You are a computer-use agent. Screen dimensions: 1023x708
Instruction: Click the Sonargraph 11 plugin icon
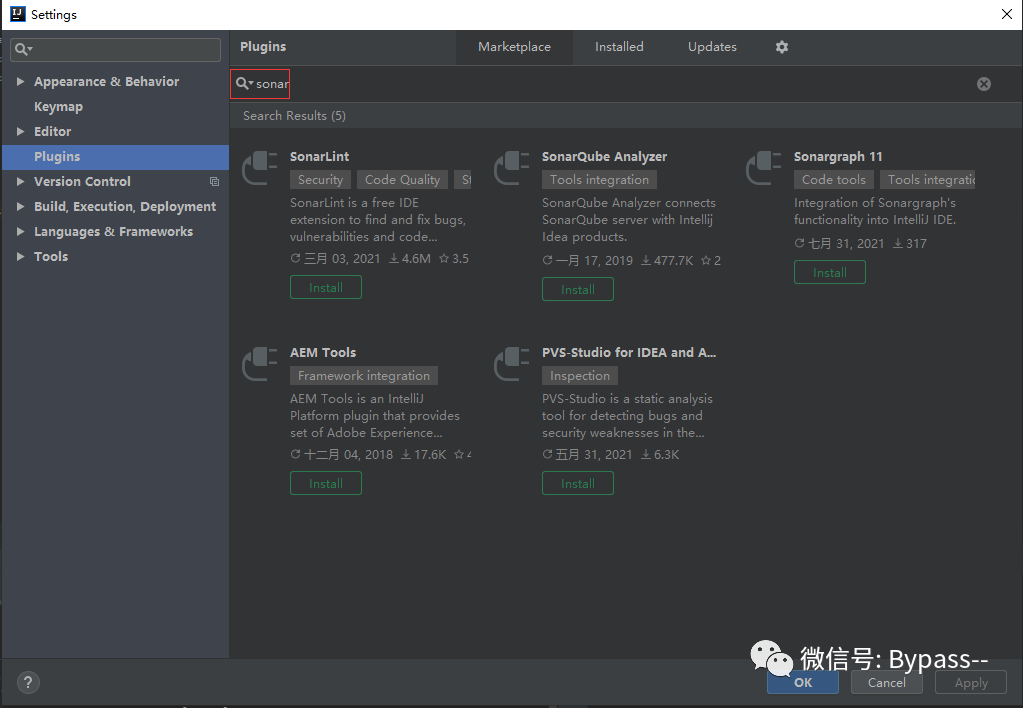pos(763,168)
